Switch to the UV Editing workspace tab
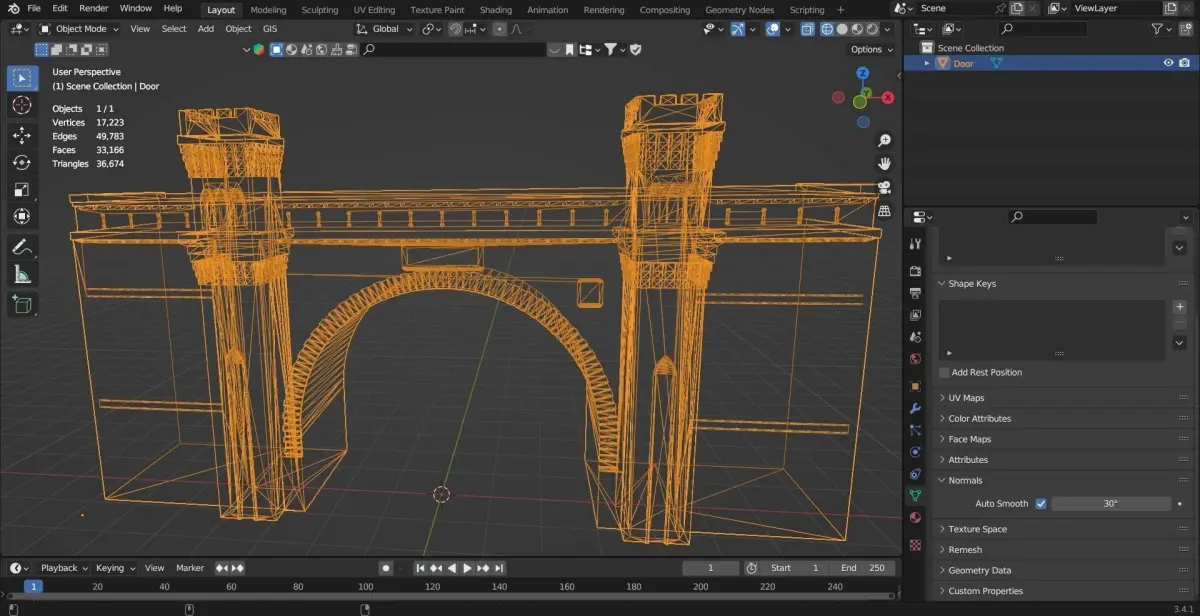 point(375,9)
